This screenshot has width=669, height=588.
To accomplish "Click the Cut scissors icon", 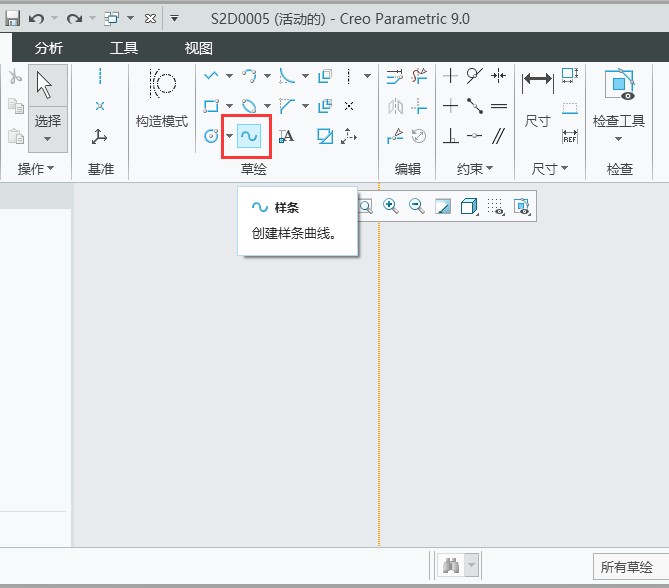I will pyautogui.click(x=15, y=77).
